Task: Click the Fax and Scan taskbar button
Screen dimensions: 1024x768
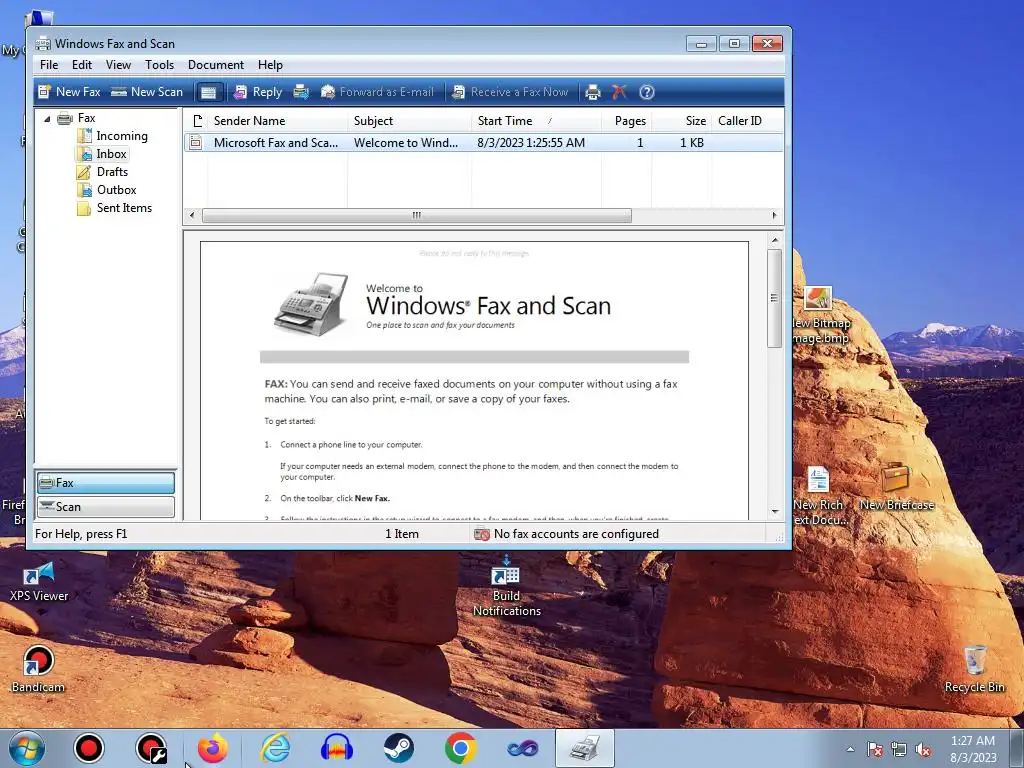Action: coord(585,748)
